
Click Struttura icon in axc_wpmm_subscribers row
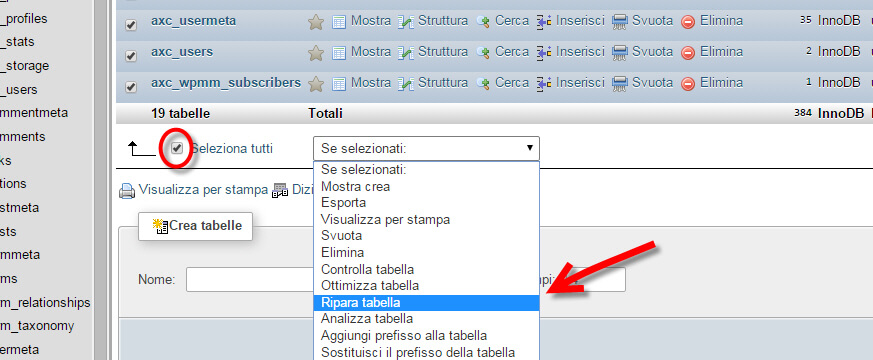406,85
